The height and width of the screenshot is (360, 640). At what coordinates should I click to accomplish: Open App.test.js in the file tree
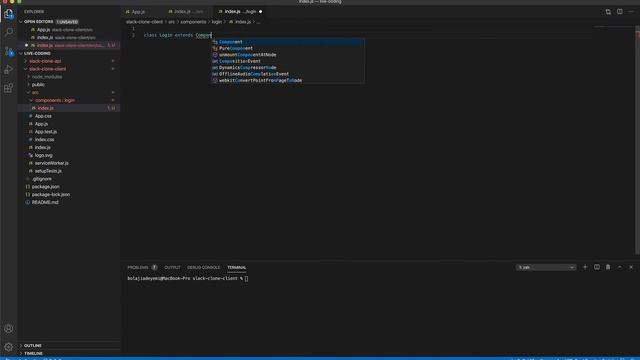pyautogui.click(x=46, y=131)
